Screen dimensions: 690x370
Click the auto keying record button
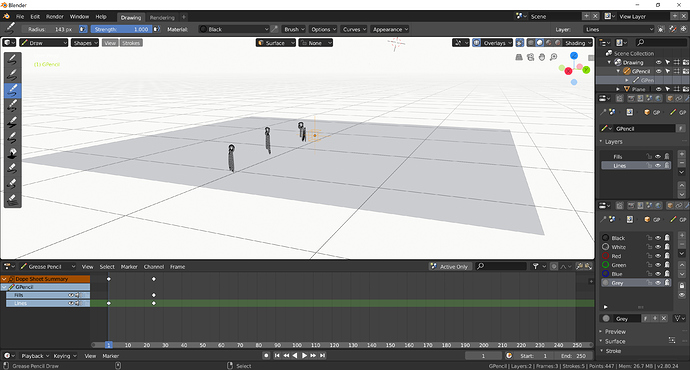click(x=266, y=355)
